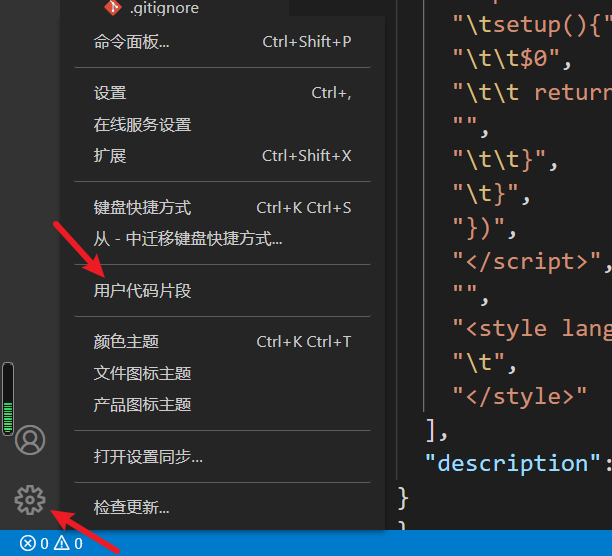The width and height of the screenshot is (612, 556).
Task: Click the "</style>" line in editor
Action: (519, 396)
